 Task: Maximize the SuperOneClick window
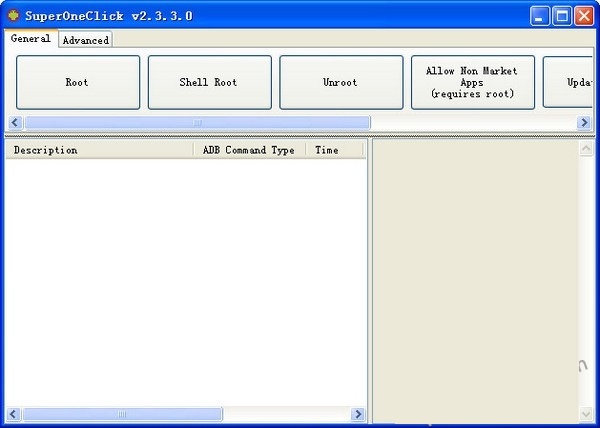point(562,16)
